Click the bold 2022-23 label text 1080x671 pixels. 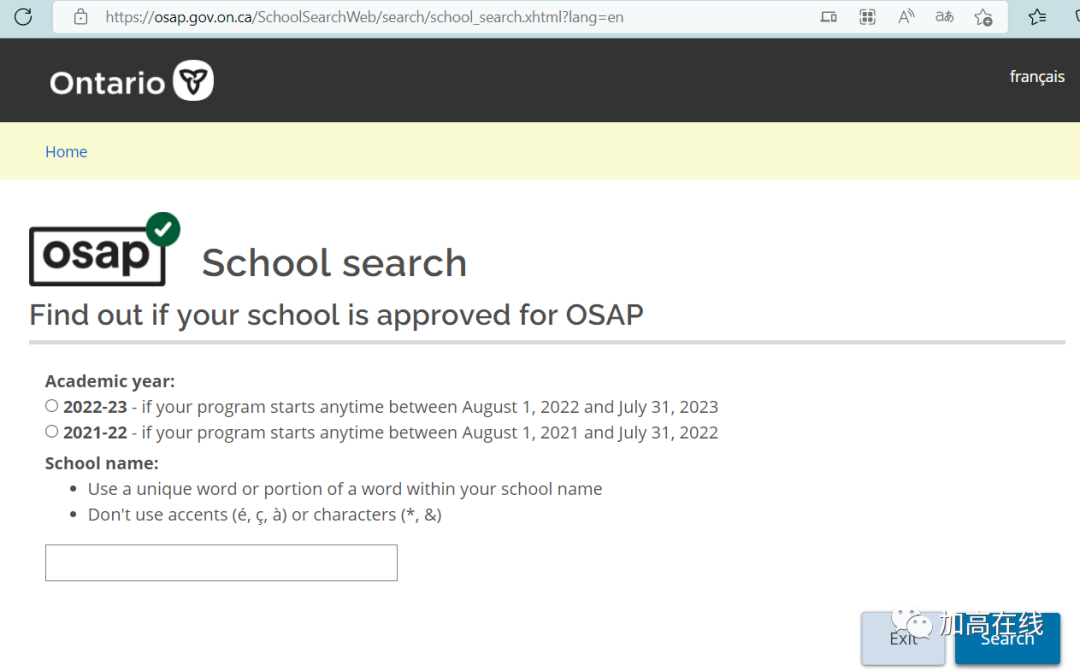pos(96,406)
